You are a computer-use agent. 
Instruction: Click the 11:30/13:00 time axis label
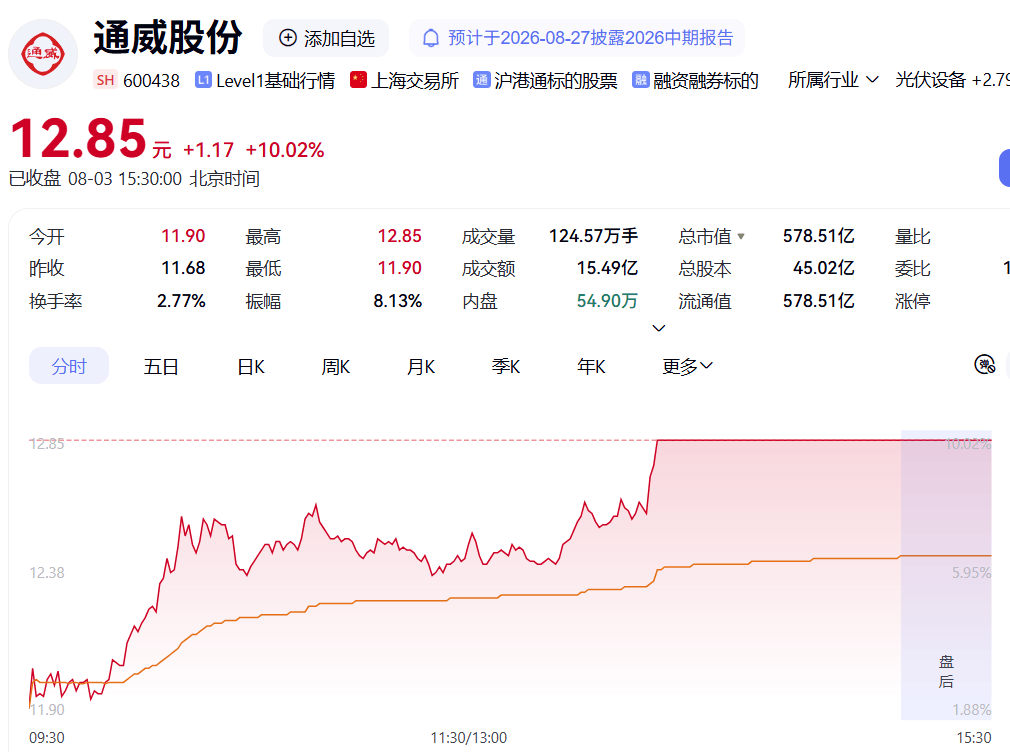pos(469,738)
